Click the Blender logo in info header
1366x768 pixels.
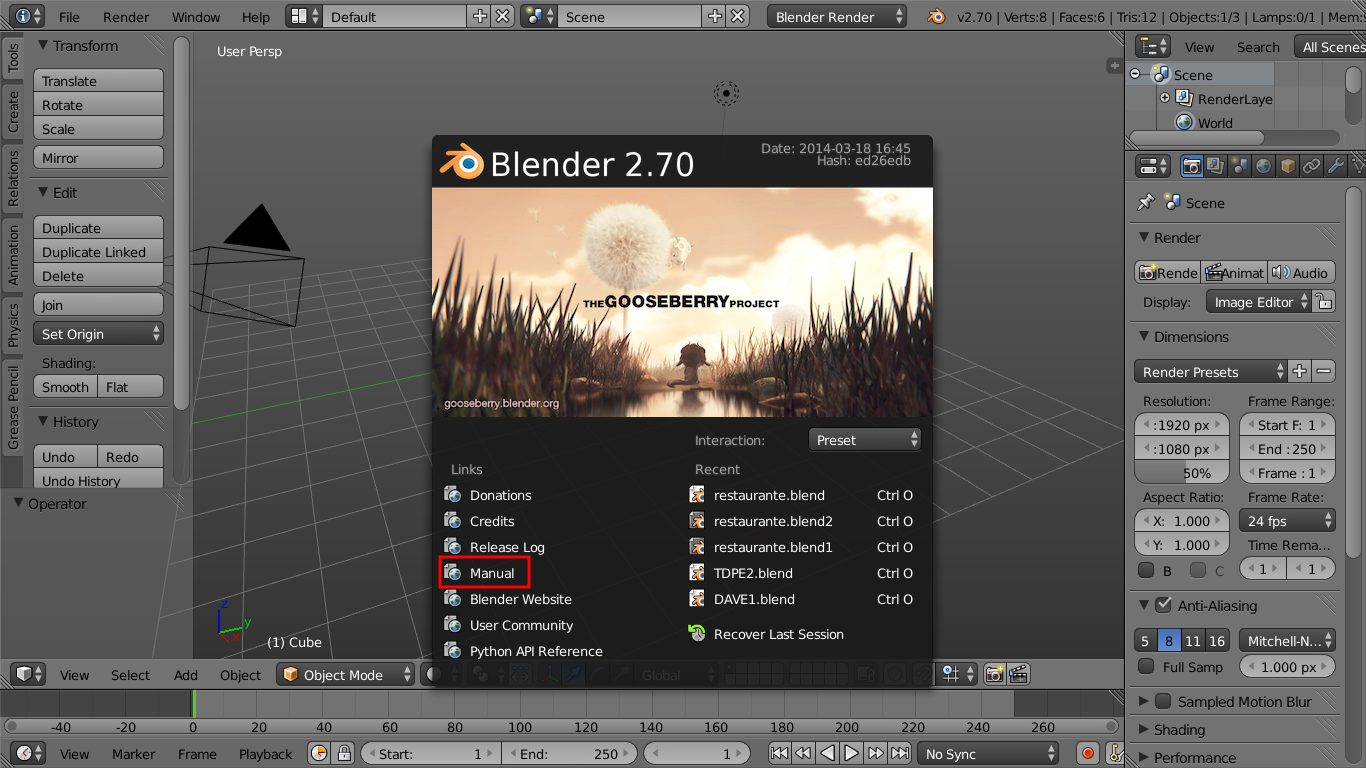click(936, 17)
